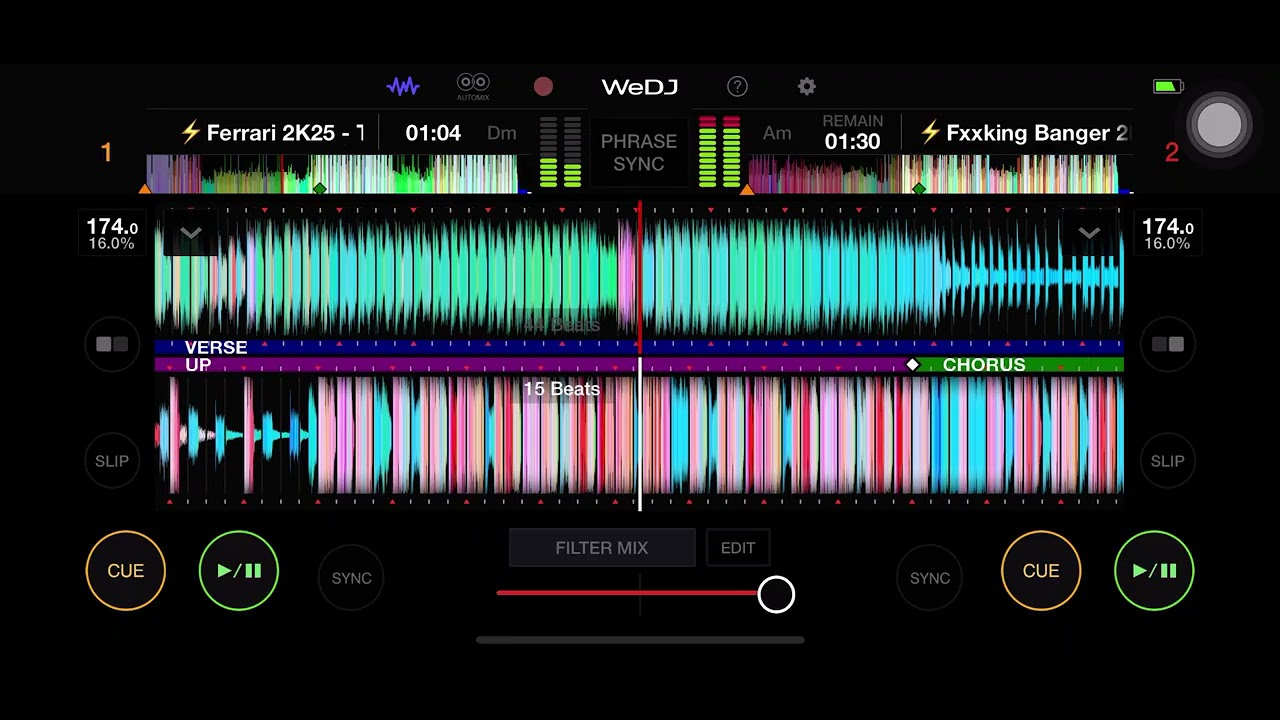Viewport: 1280px width, 720px height.
Task: Jump to deck 1 green cue marker
Action: click(x=320, y=188)
